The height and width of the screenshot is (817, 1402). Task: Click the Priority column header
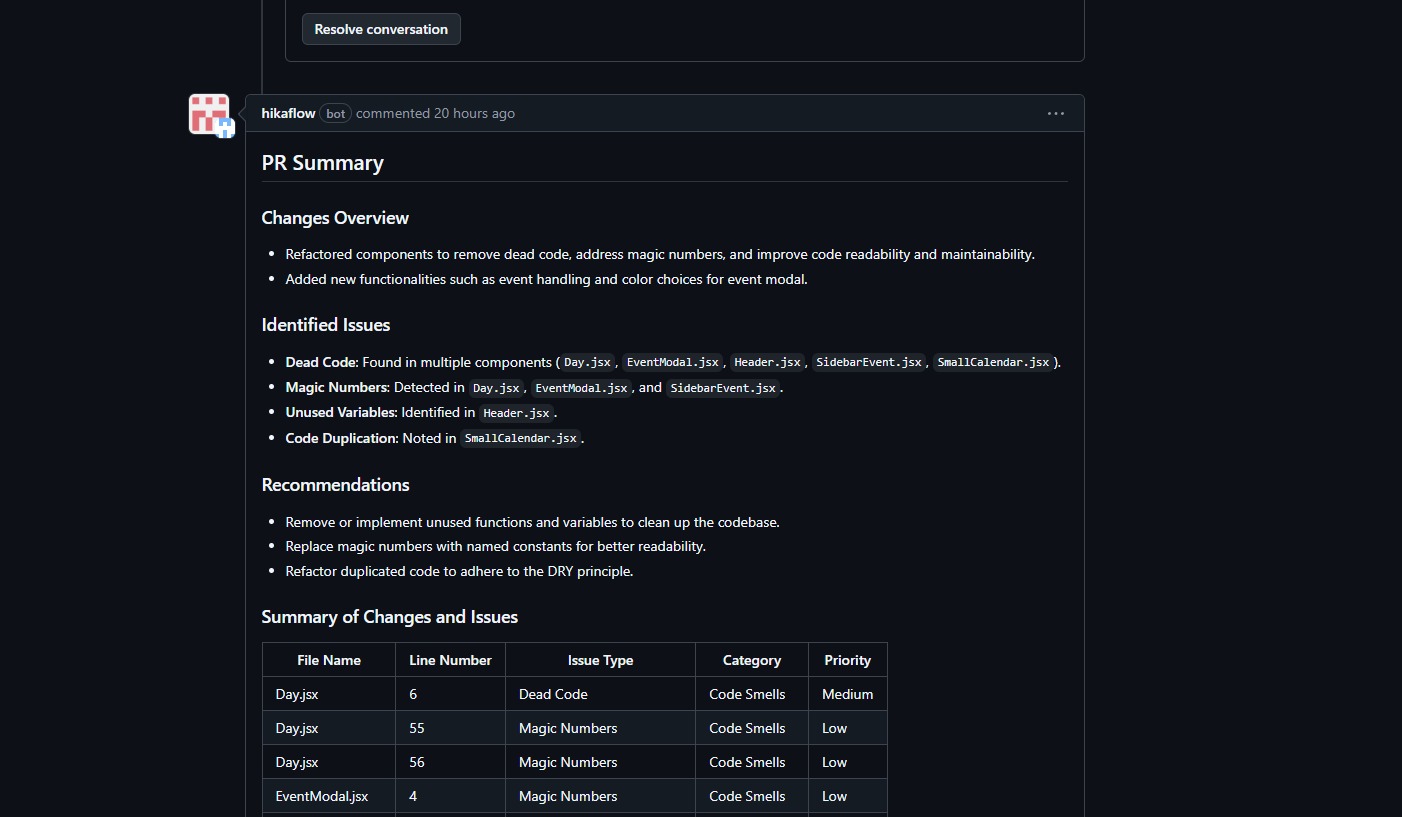pyautogui.click(x=847, y=660)
